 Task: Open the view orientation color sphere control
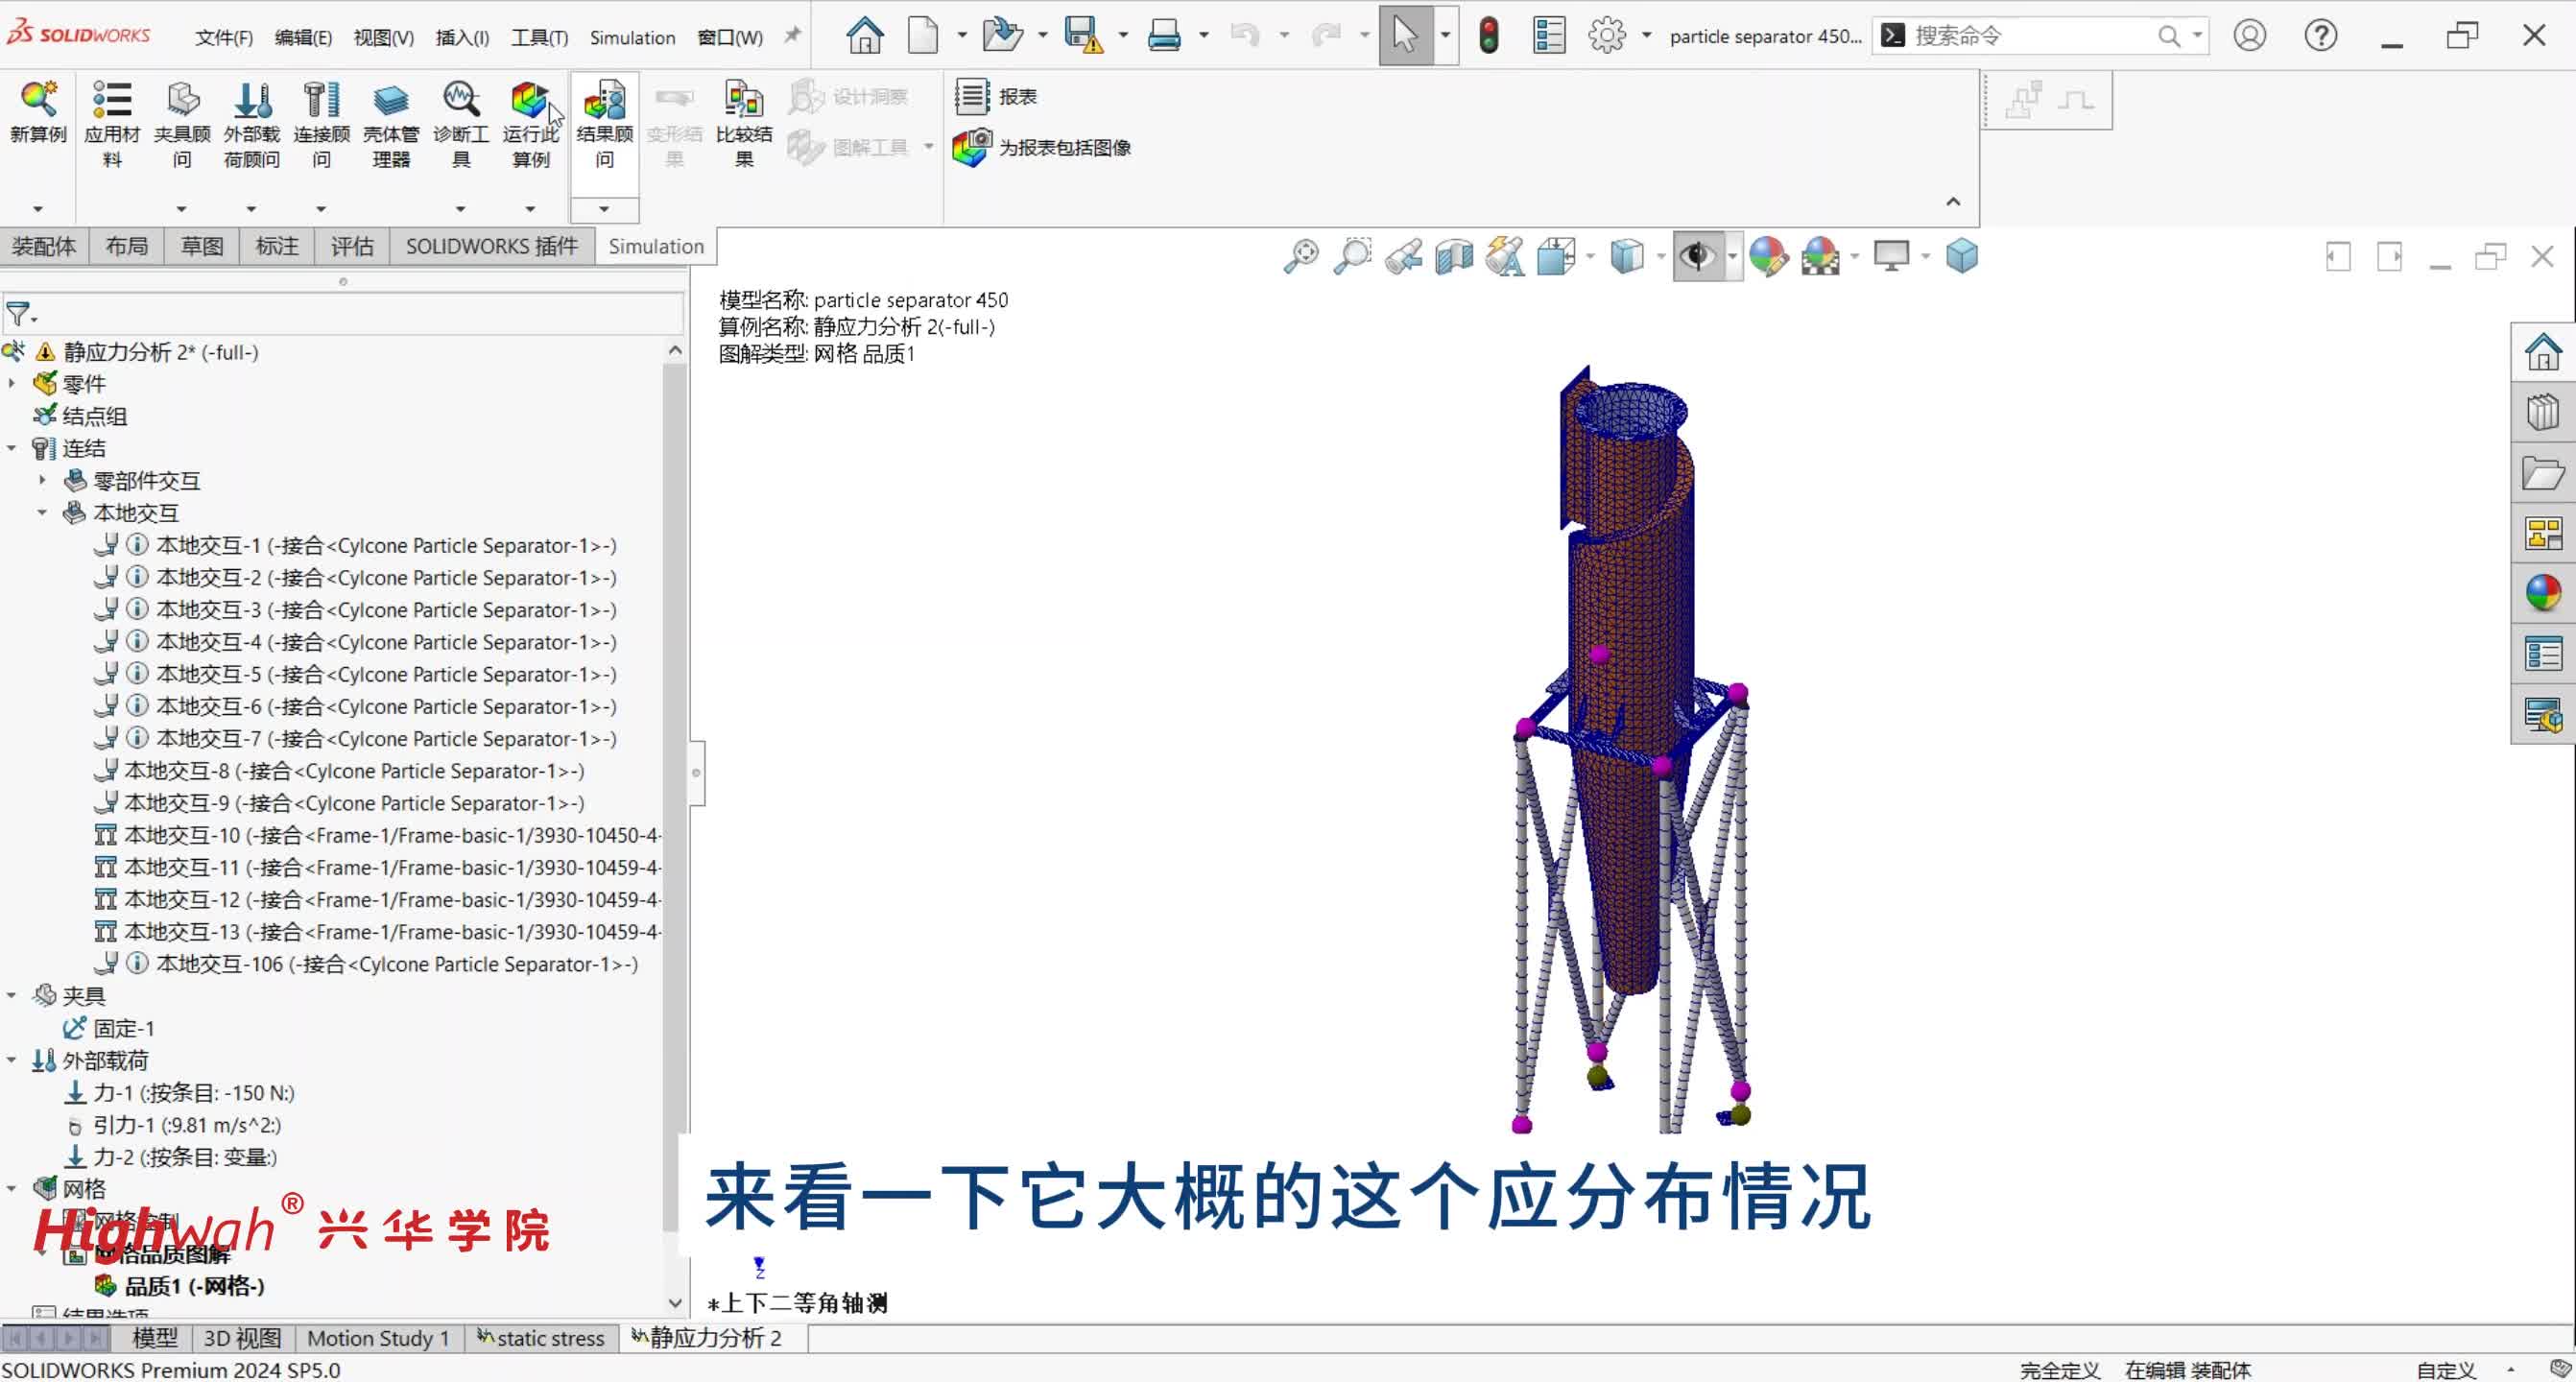pos(1769,256)
